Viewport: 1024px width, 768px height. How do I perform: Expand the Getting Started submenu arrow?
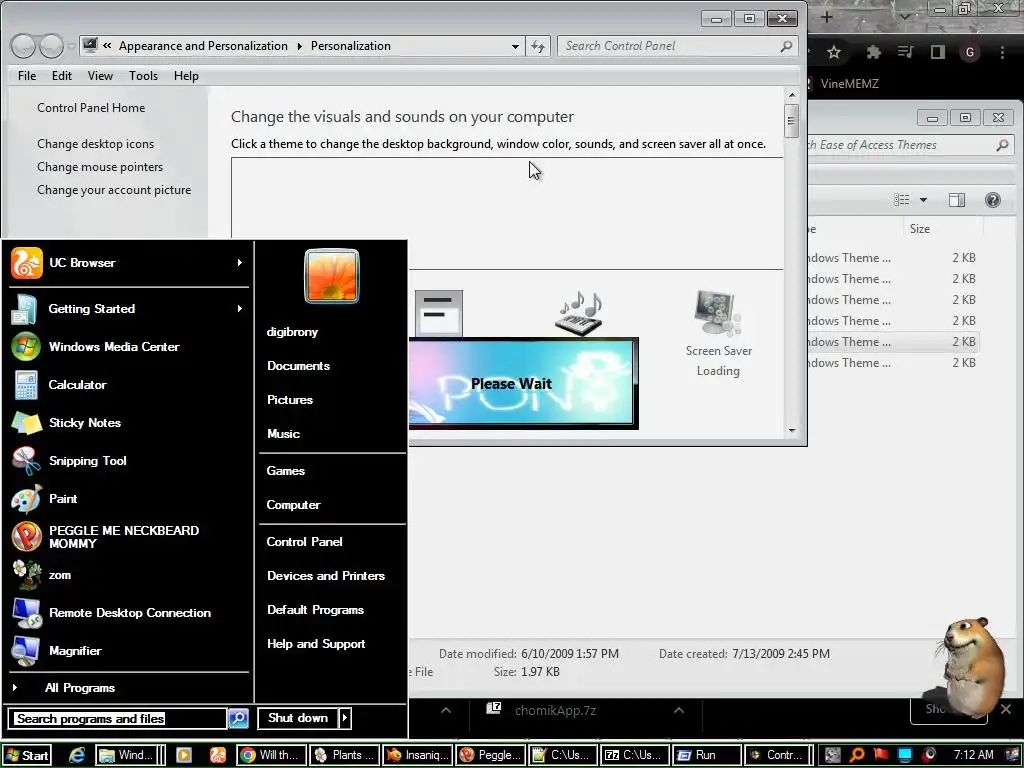point(240,308)
